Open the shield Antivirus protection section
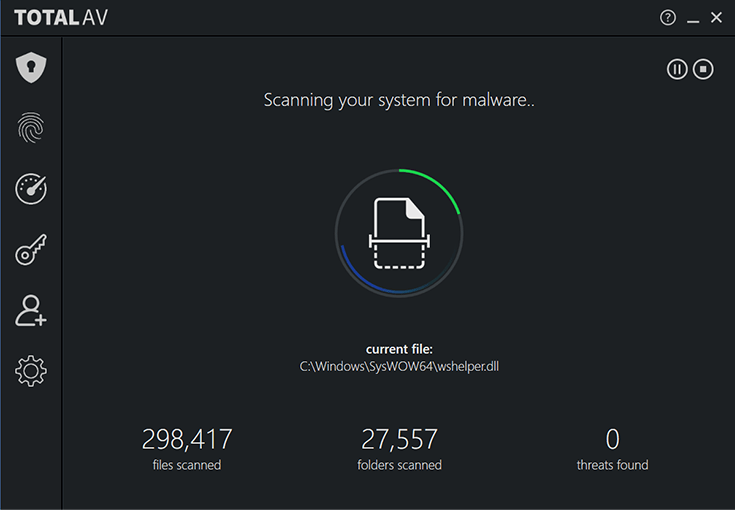The width and height of the screenshot is (735, 510). [31, 67]
